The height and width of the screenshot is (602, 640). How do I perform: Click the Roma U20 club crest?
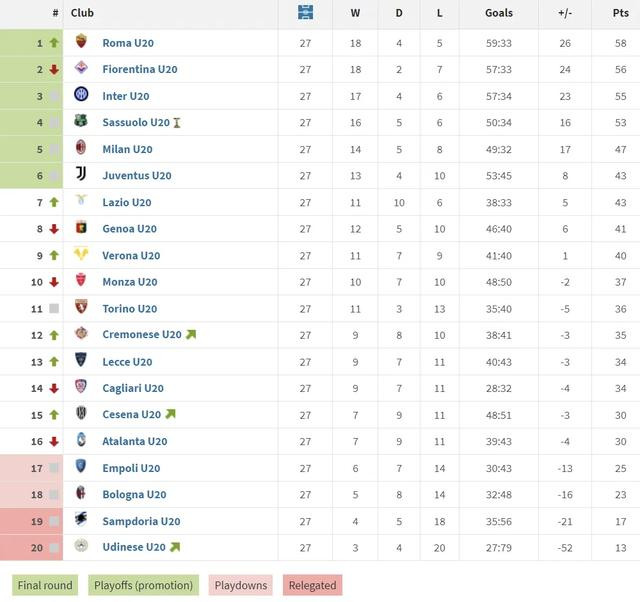pyautogui.click(x=81, y=41)
